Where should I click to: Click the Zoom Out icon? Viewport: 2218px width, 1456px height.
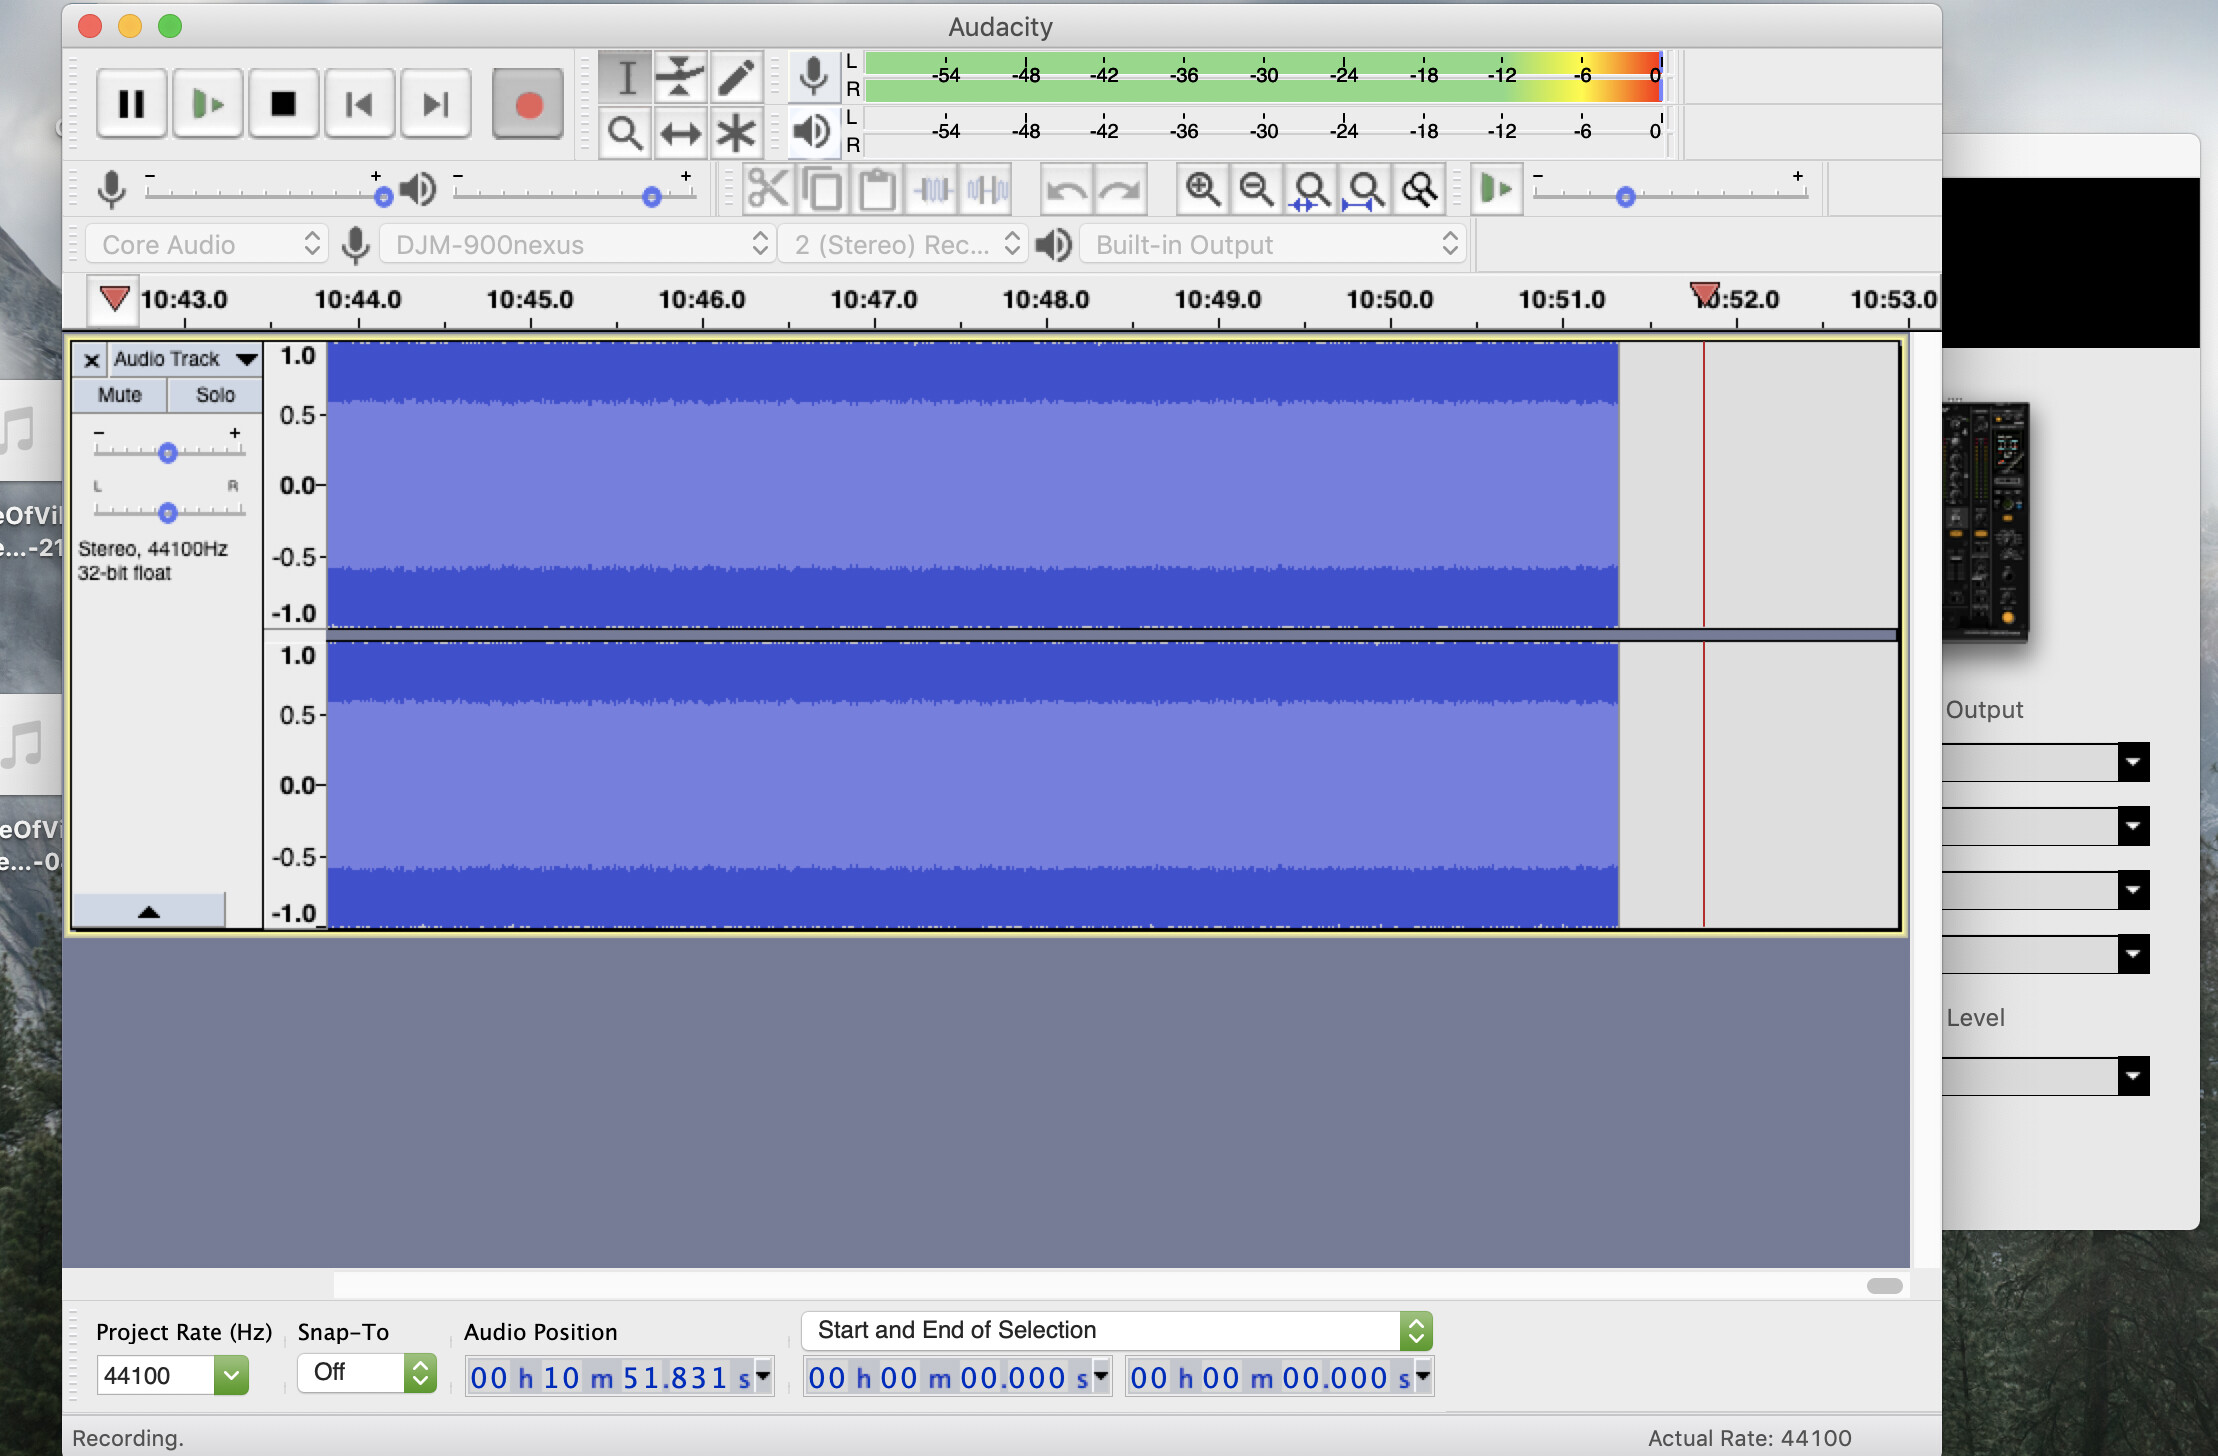1256,189
